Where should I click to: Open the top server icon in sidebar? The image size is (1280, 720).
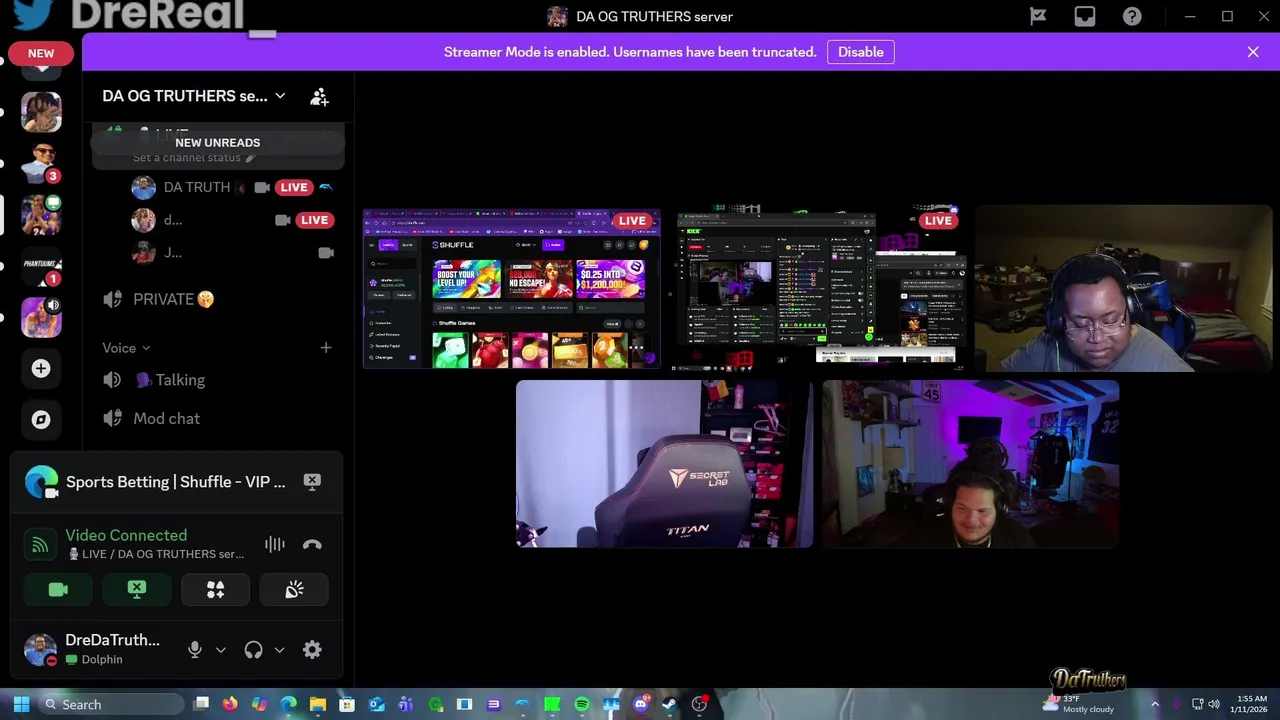tap(41, 112)
